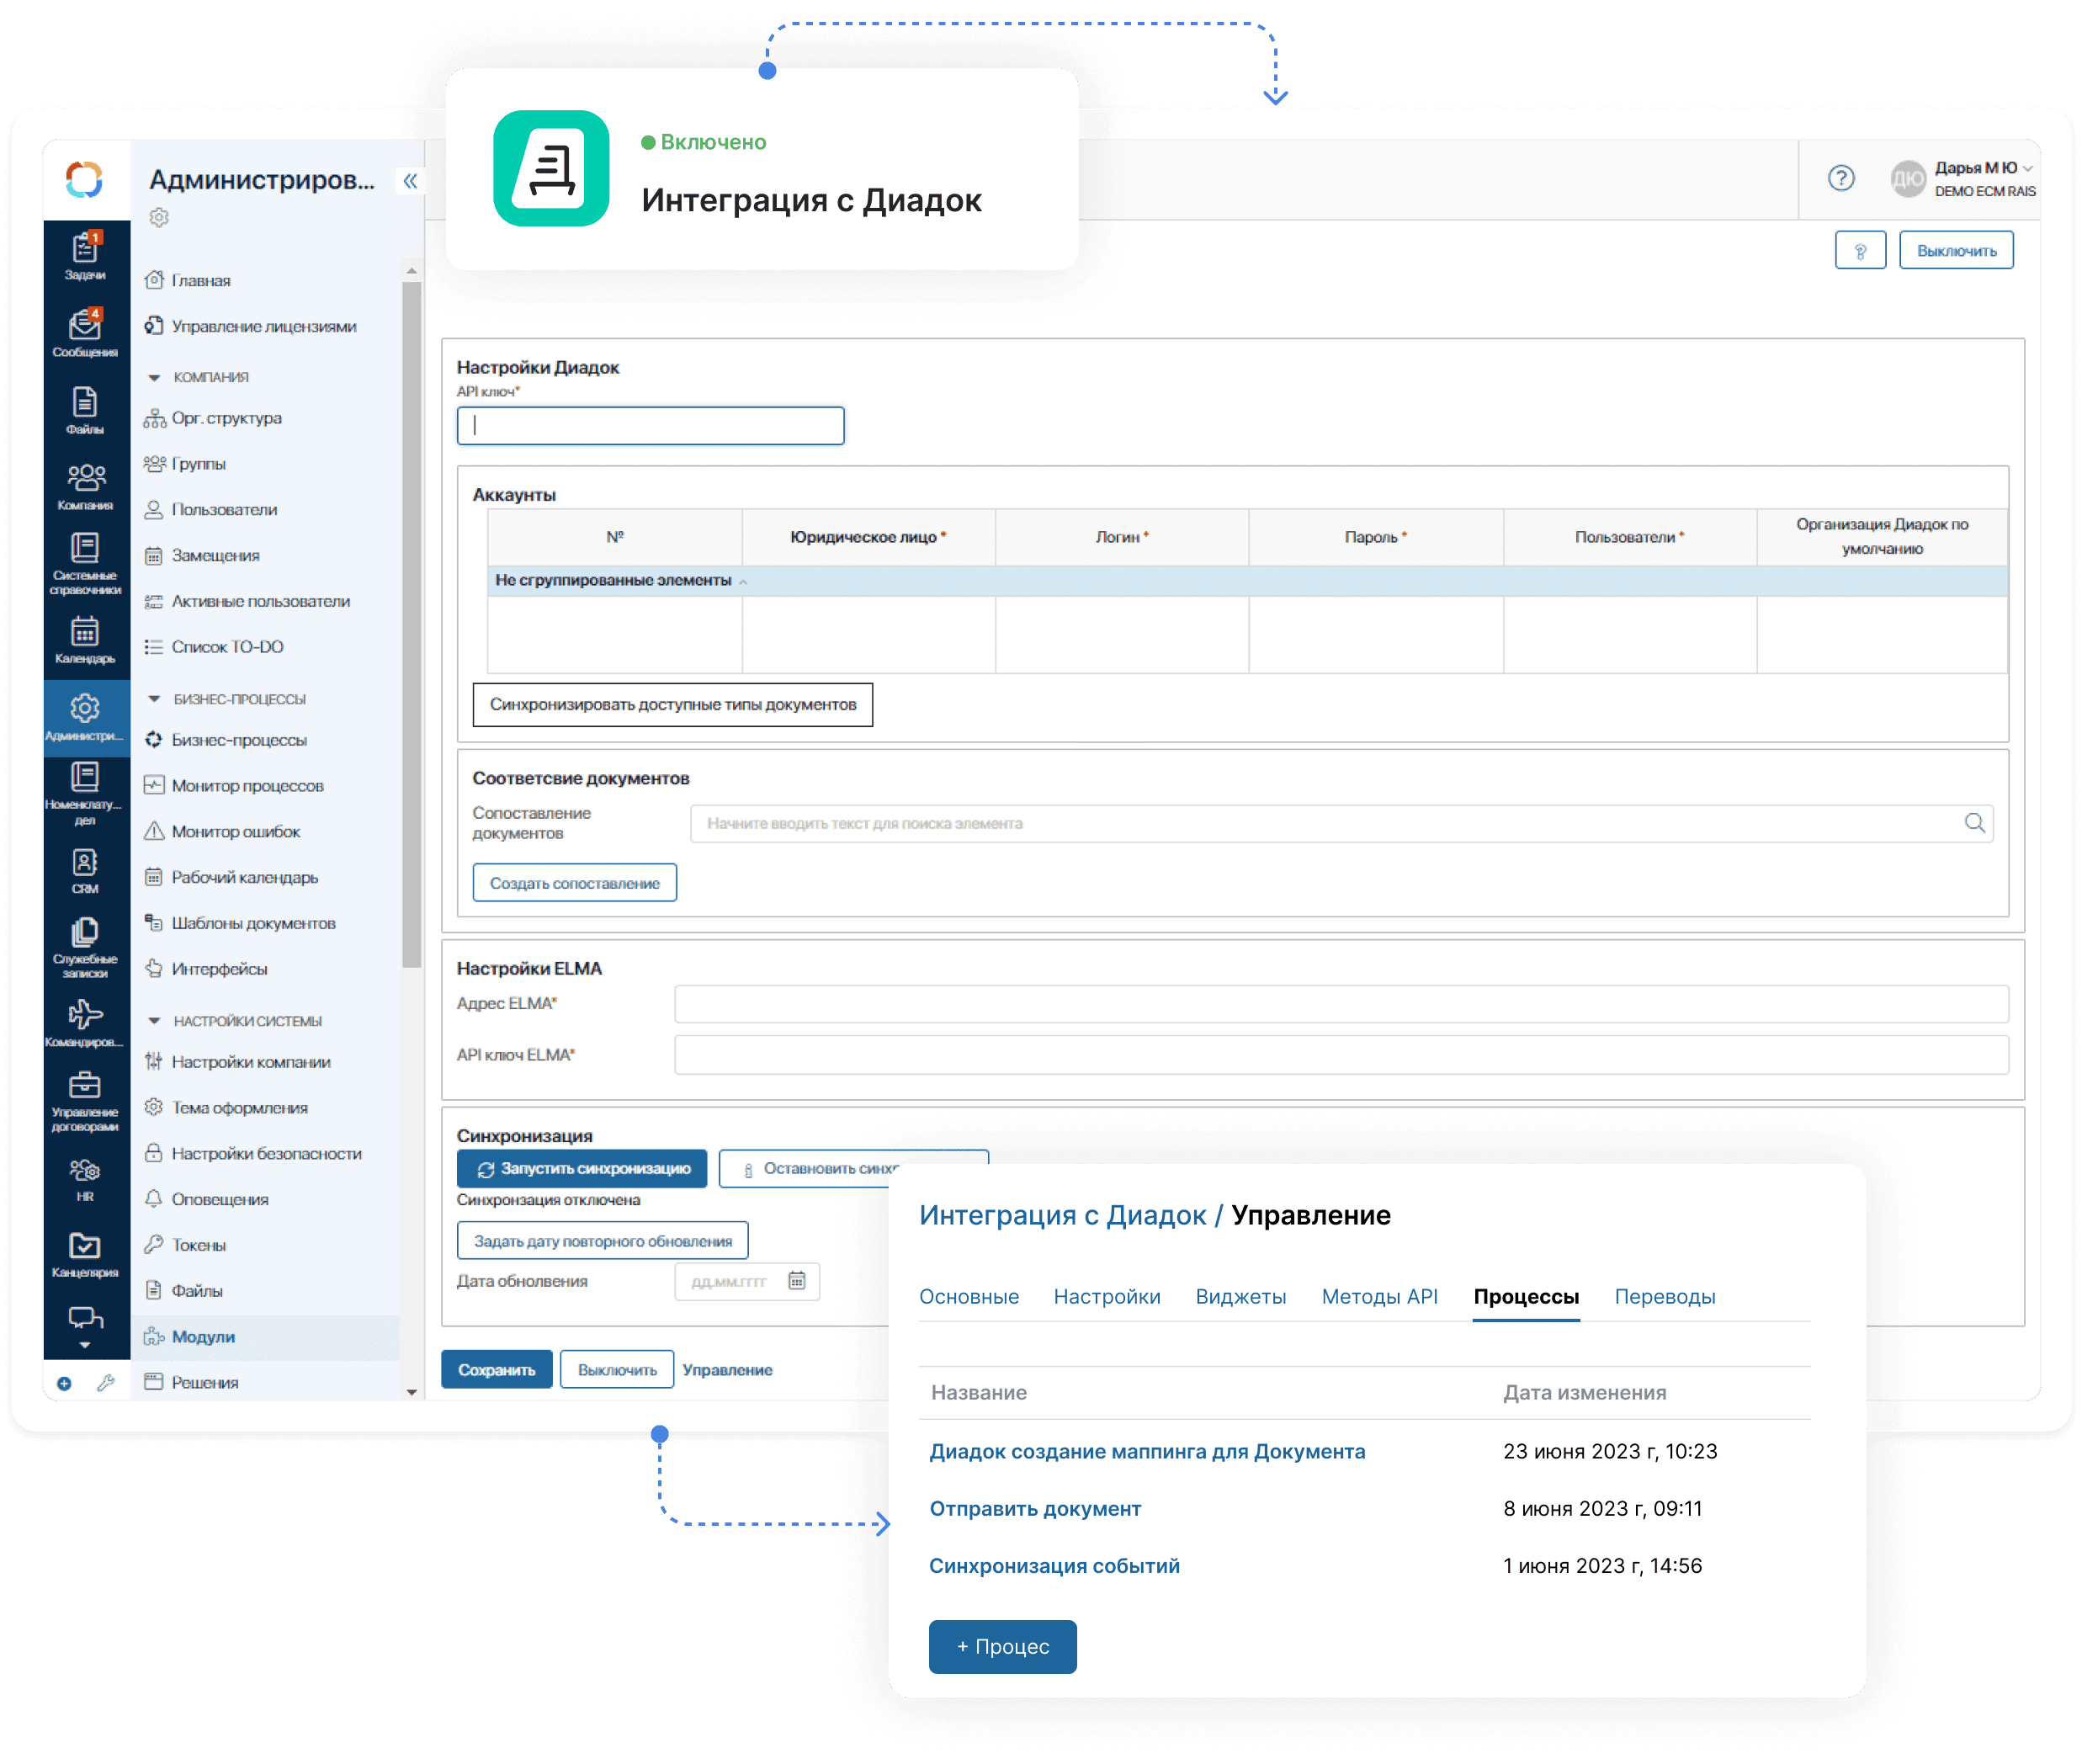Viewport: 2082px width, 1764px height.
Task: Click Сохранить button
Action: coord(497,1369)
